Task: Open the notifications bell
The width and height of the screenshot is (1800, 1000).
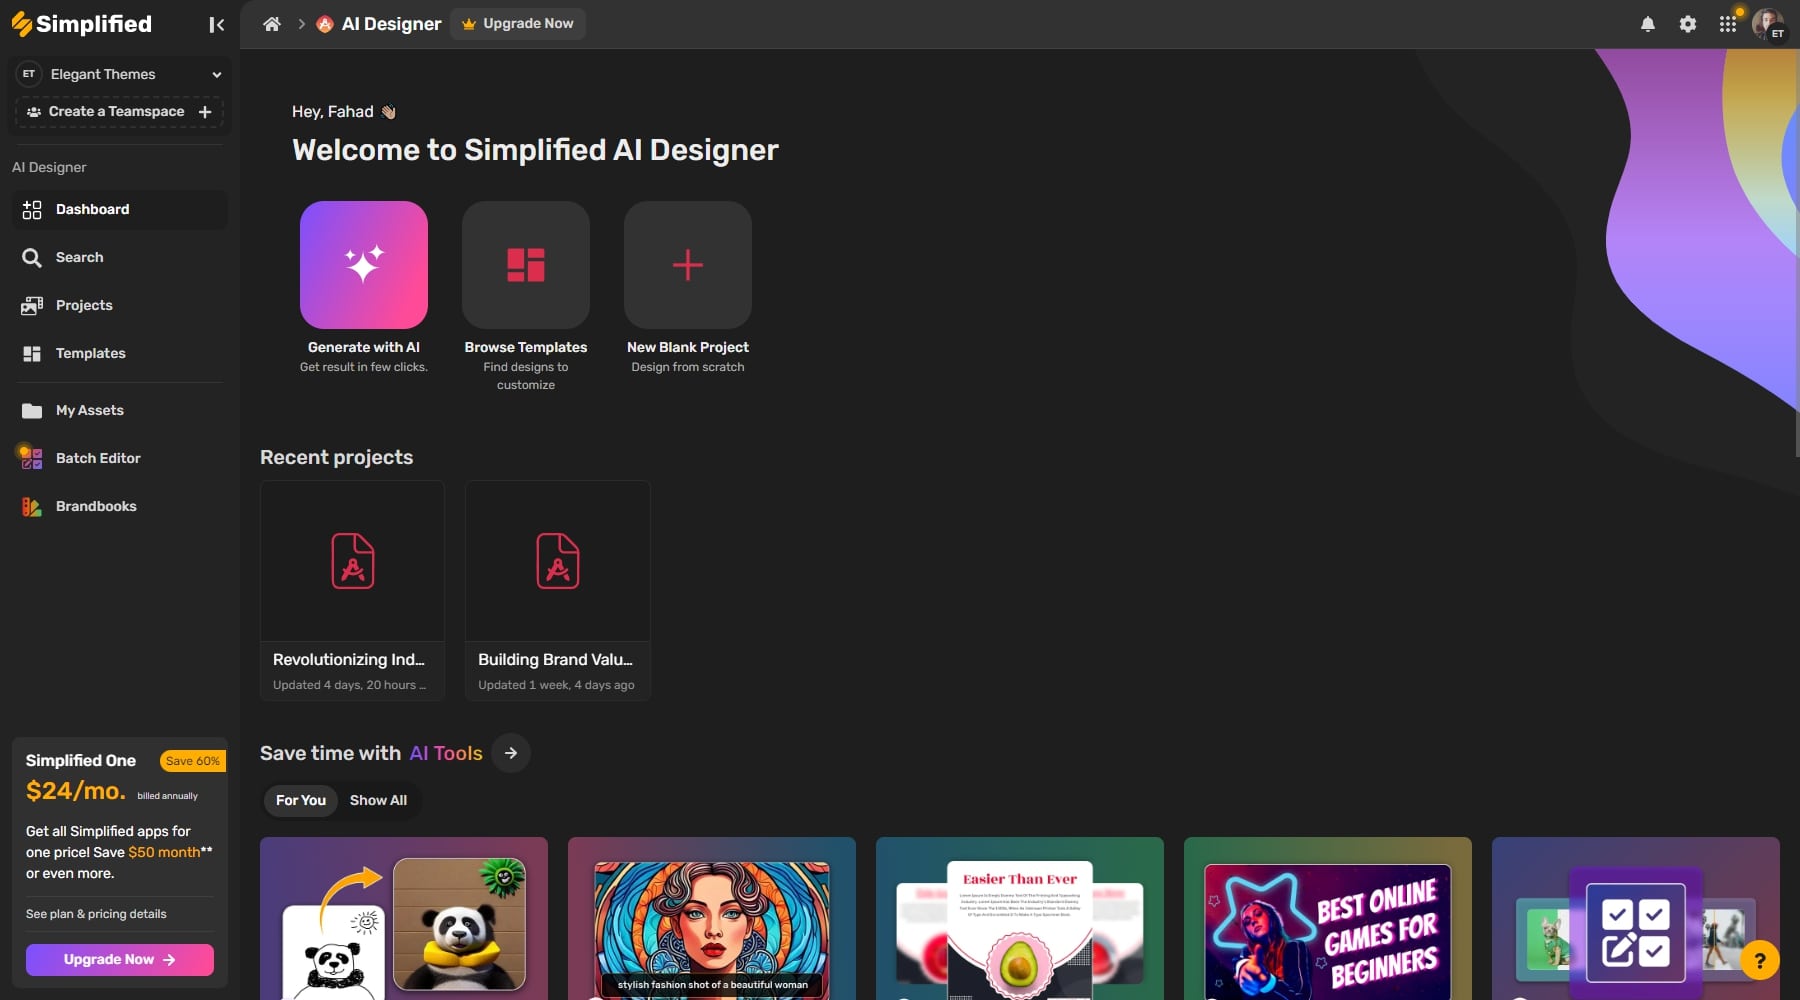Action: click(x=1648, y=24)
